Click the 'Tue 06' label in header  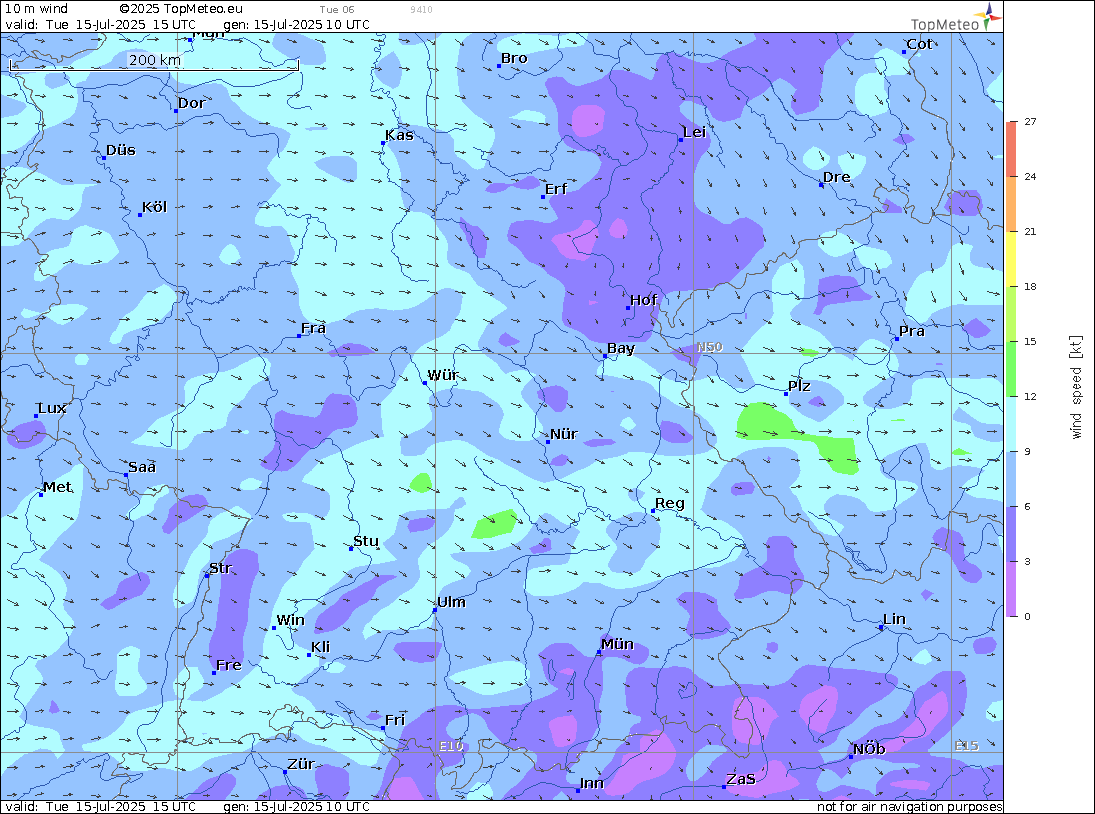click(x=337, y=10)
